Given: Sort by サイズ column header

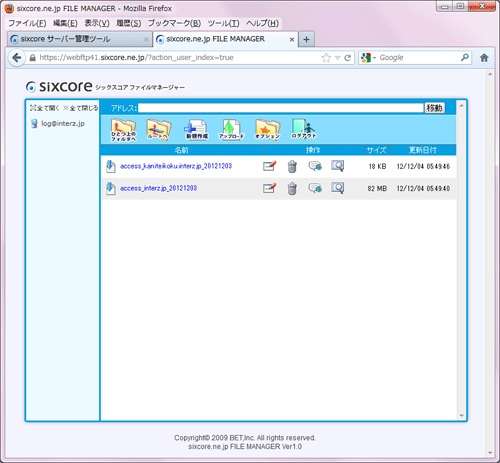Looking at the screenshot, I should coord(377,150).
